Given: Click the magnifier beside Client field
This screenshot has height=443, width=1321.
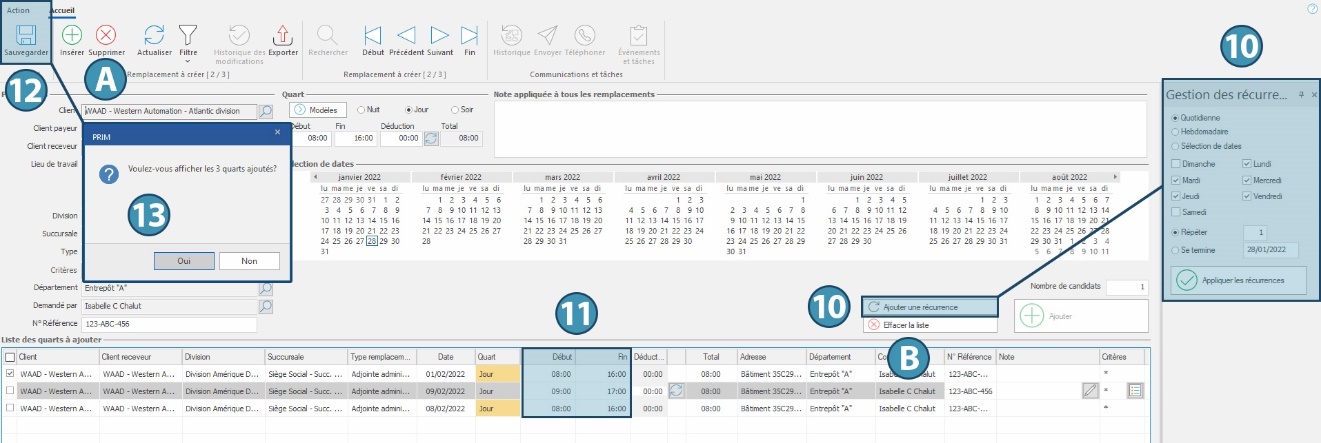Looking at the screenshot, I should point(266,112).
